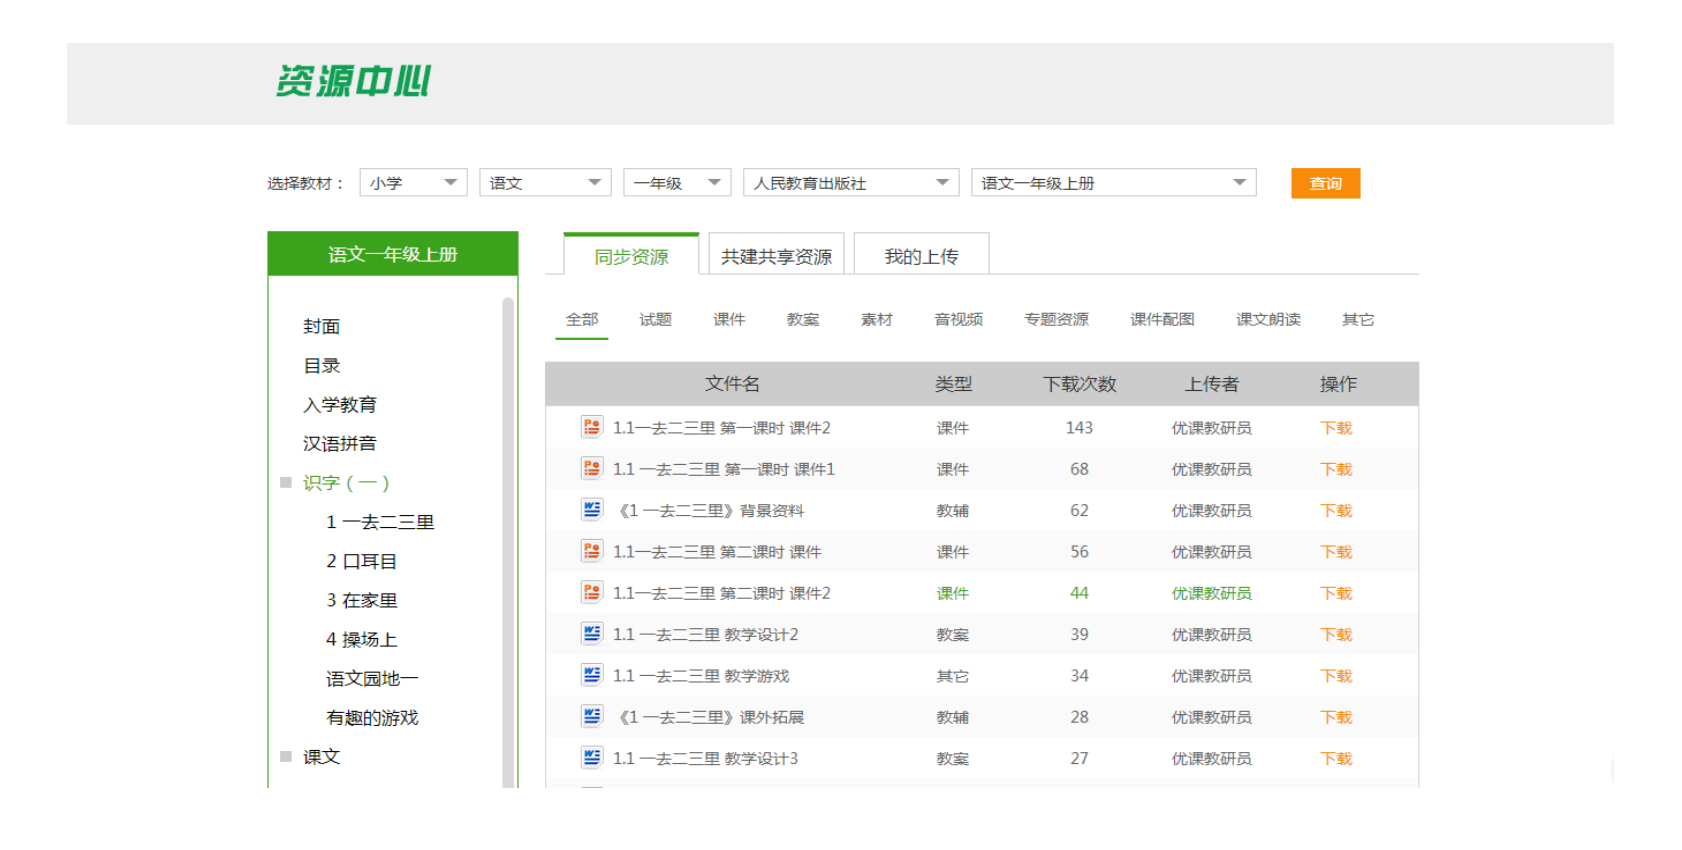Download 1.1一去二三里 第一课时 课件2
This screenshot has width=1682, height=850.
coord(1336,428)
